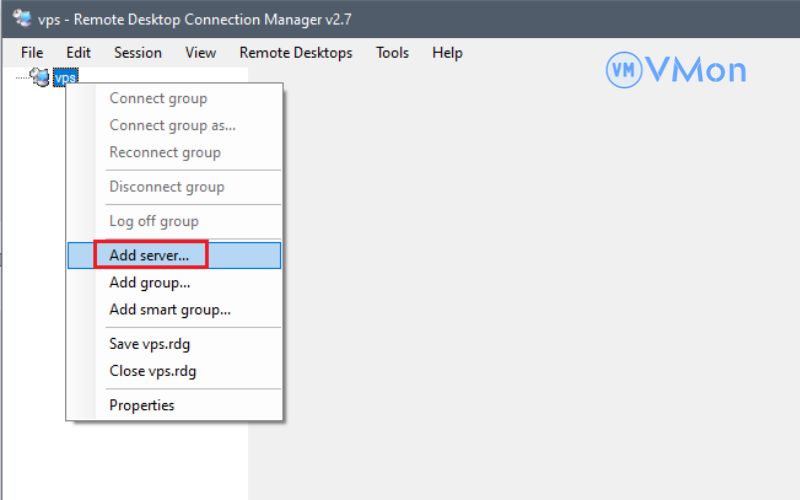The image size is (800, 500).
Task: Open the Remote Desktops menu
Action: (296, 53)
